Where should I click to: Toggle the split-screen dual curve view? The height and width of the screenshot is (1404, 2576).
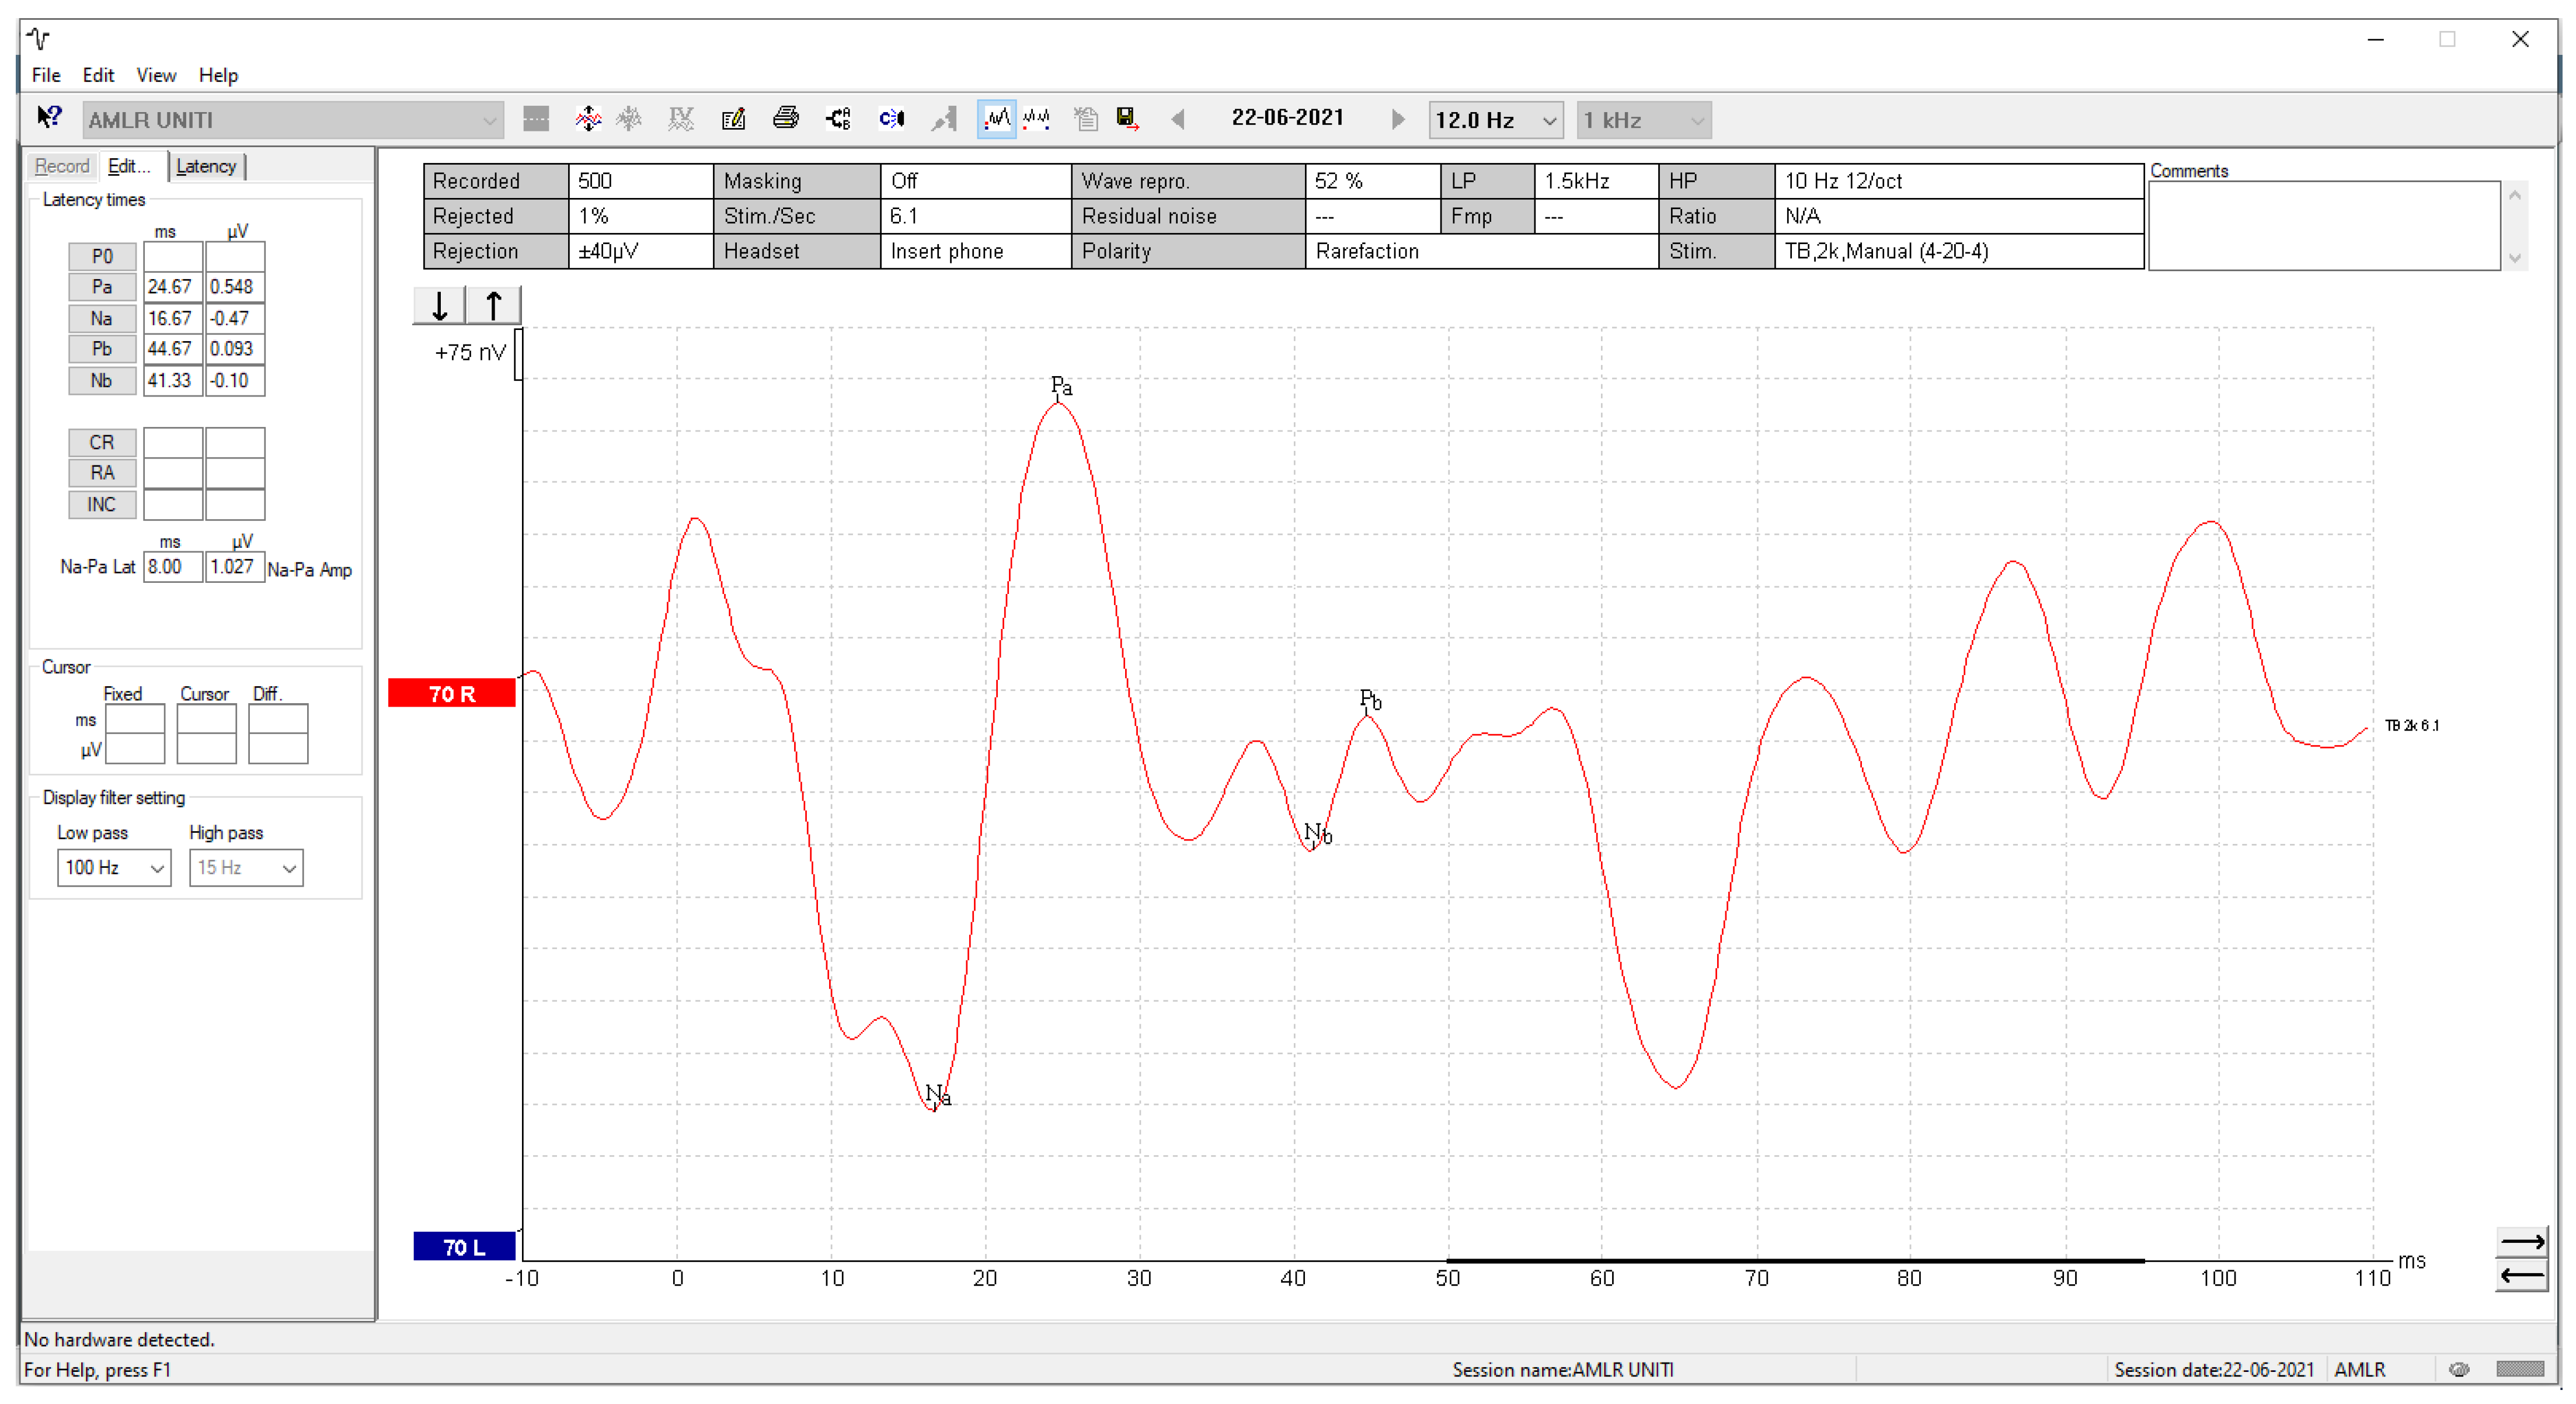click(1037, 119)
